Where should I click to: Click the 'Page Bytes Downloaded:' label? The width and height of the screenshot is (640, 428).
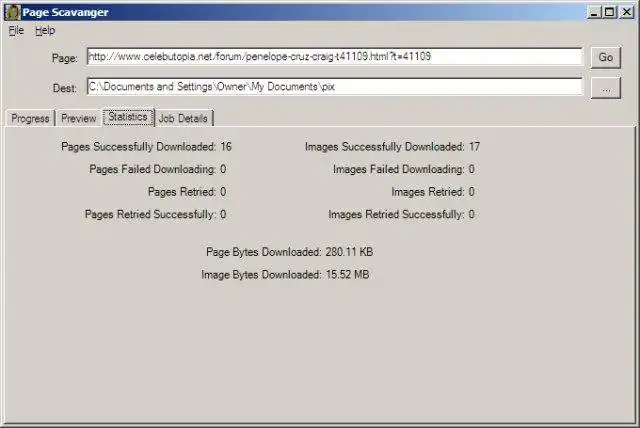pyautogui.click(x=263, y=252)
